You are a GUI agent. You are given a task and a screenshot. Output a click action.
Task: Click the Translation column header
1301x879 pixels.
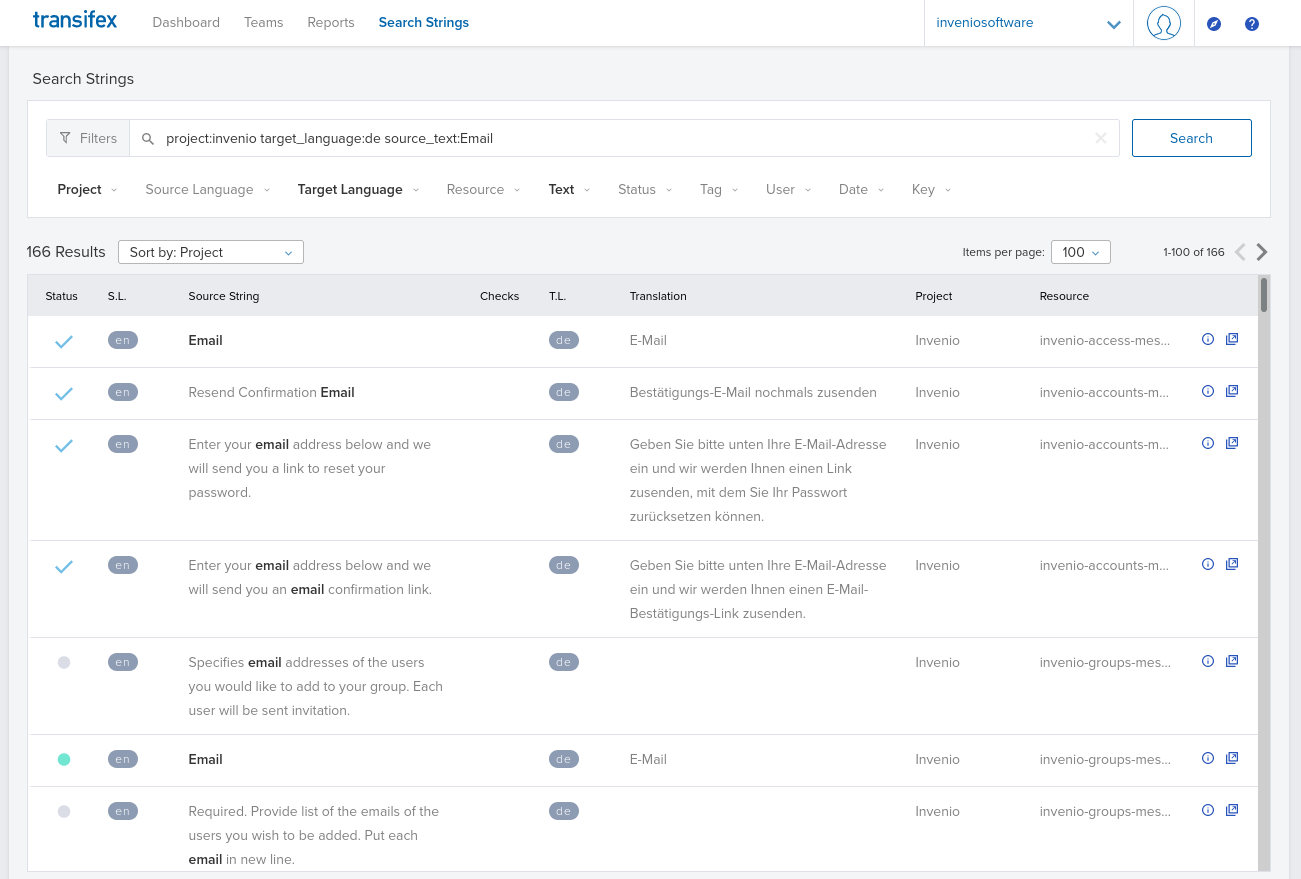pyautogui.click(x=658, y=296)
